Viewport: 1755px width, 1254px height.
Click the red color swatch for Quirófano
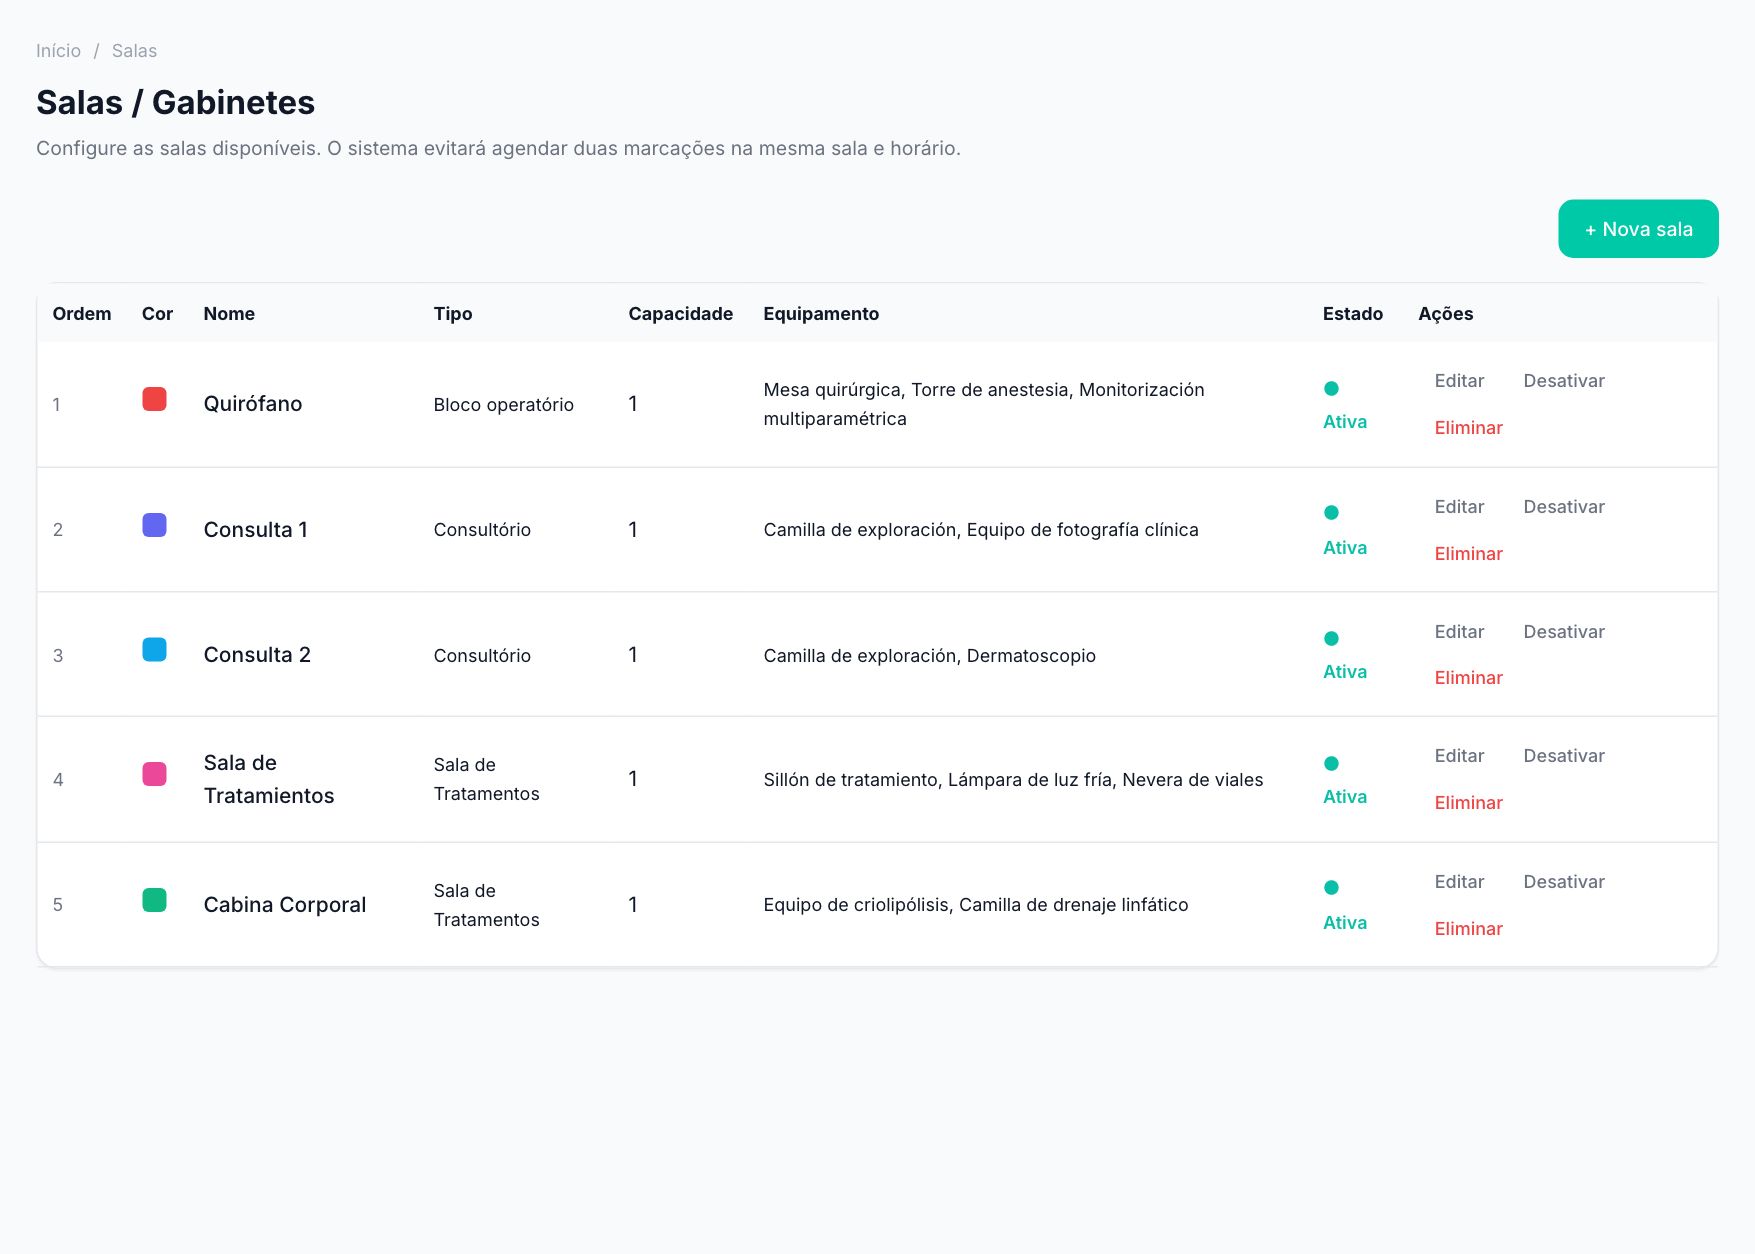(154, 399)
